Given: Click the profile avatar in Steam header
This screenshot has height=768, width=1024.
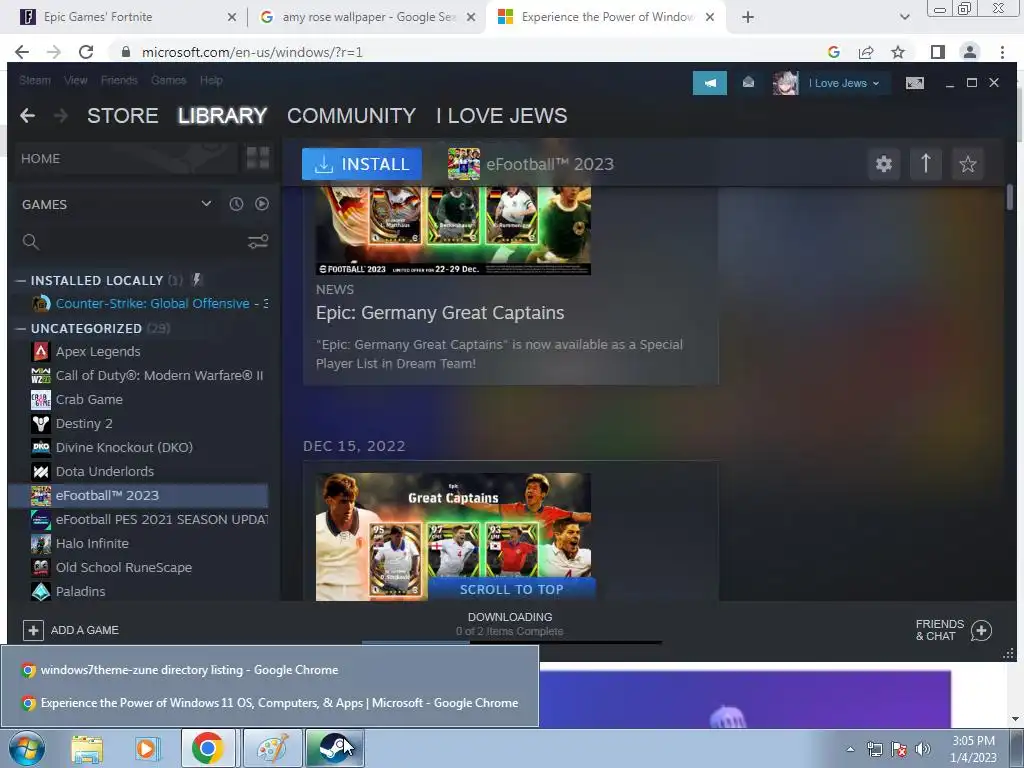Looking at the screenshot, I should click(785, 83).
